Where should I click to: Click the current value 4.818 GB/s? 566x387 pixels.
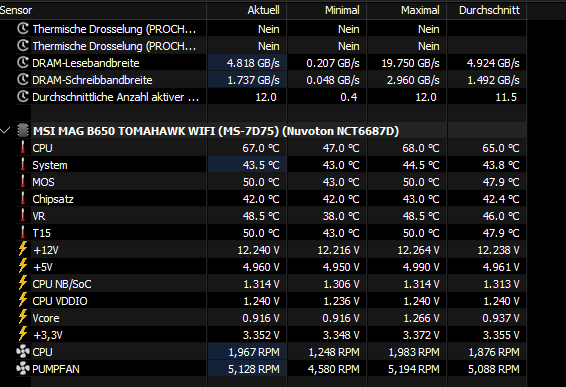253,63
